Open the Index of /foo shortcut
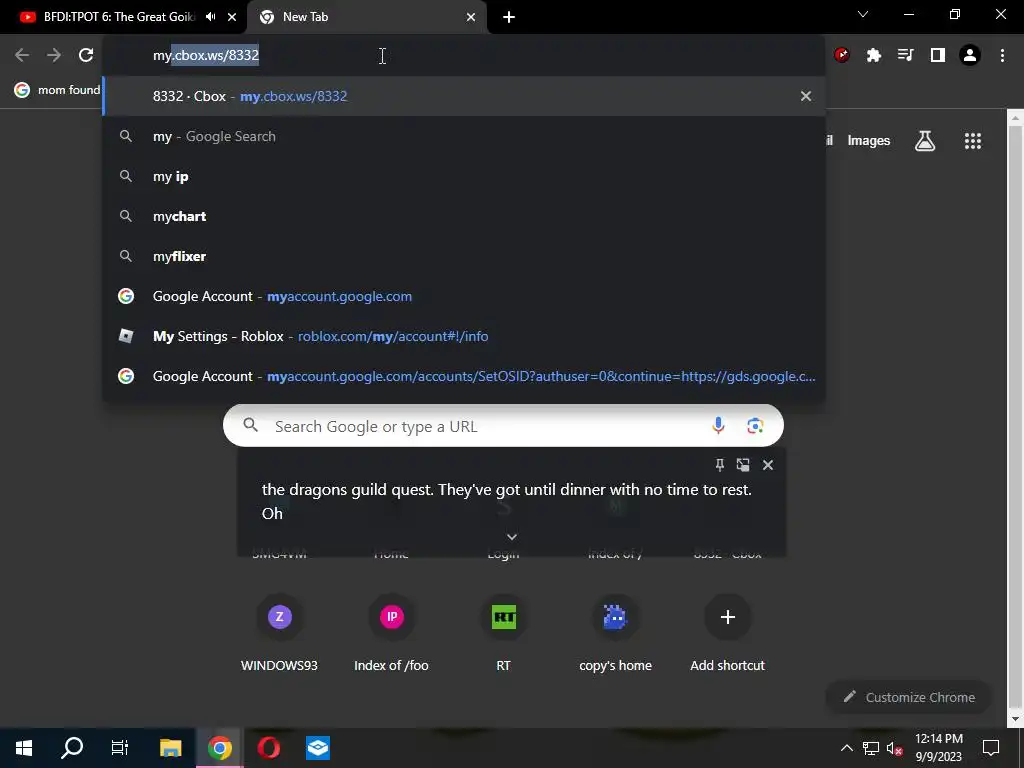Screen dimensions: 1024x768 (x=391, y=633)
